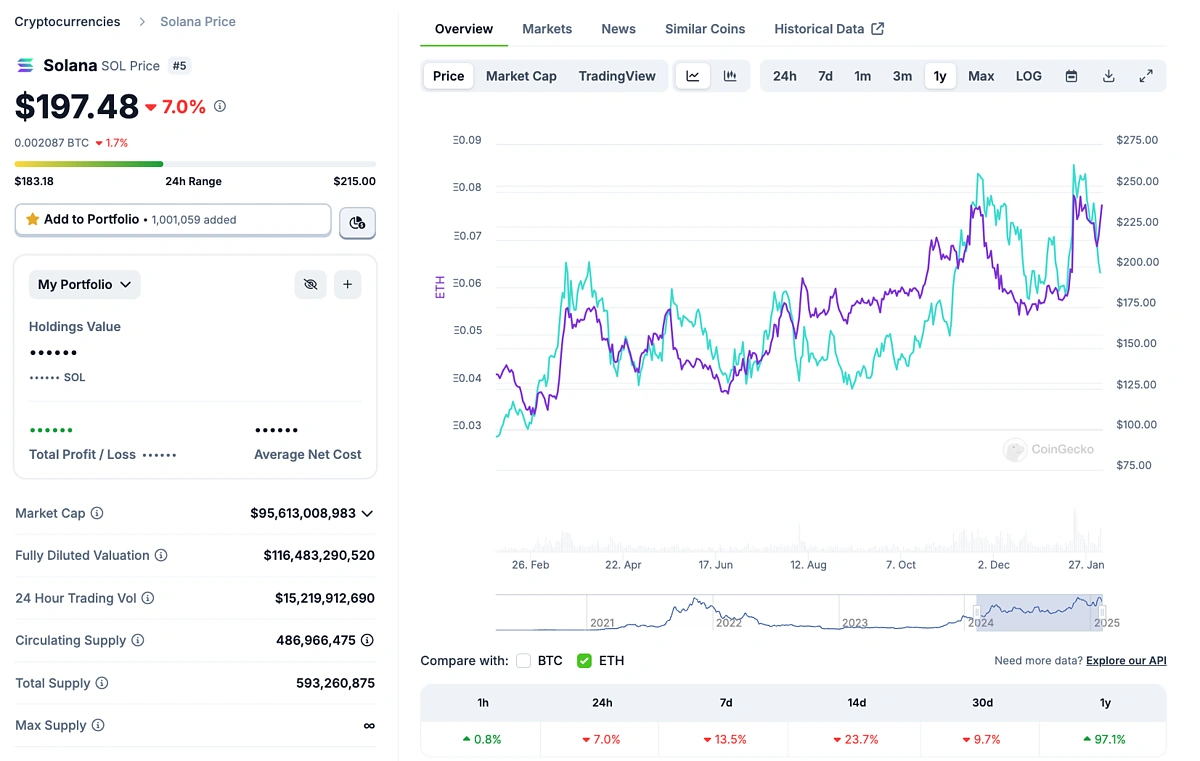Open Historical Data external link tab

(x=829, y=29)
